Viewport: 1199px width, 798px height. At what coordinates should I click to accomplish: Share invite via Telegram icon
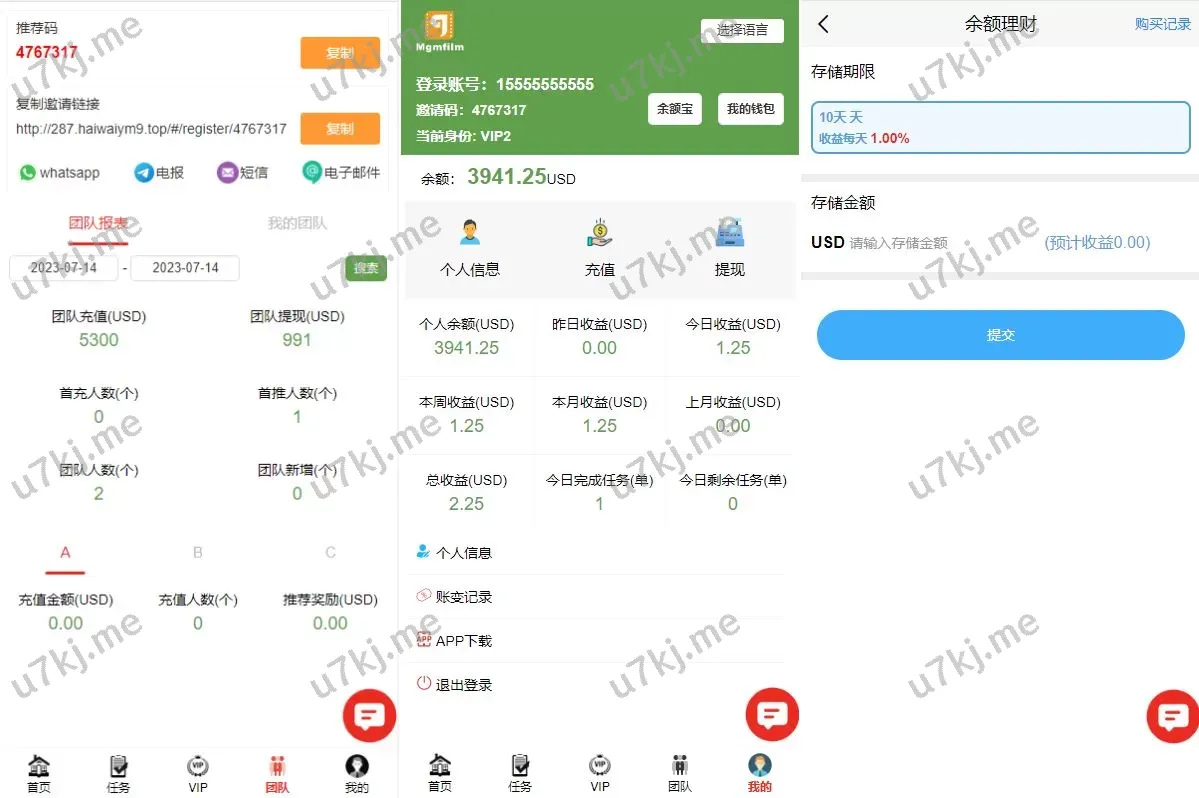[144, 173]
